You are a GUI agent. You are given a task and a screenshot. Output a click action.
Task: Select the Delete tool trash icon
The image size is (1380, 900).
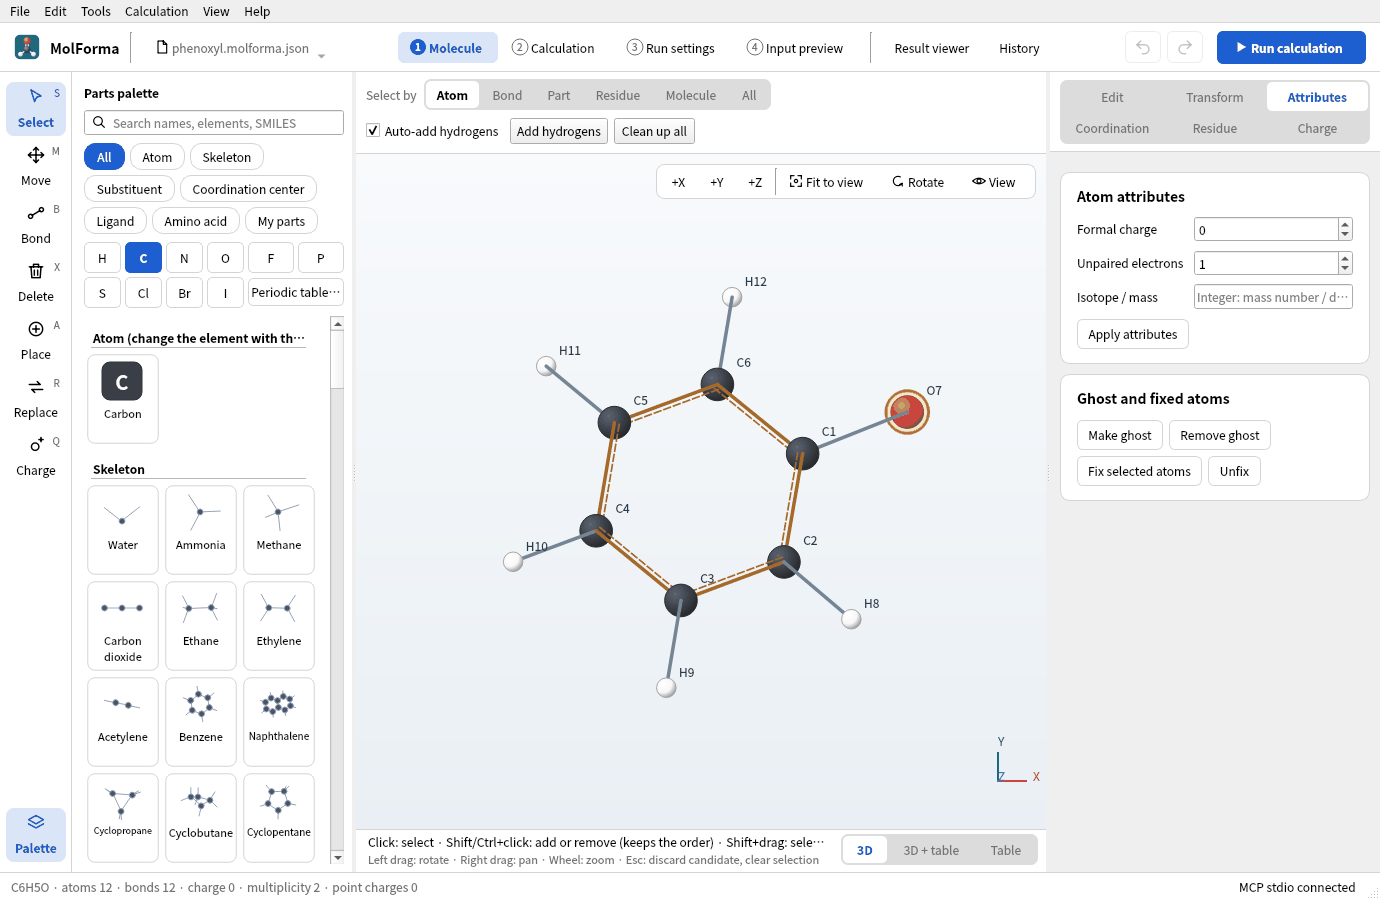pos(36,271)
